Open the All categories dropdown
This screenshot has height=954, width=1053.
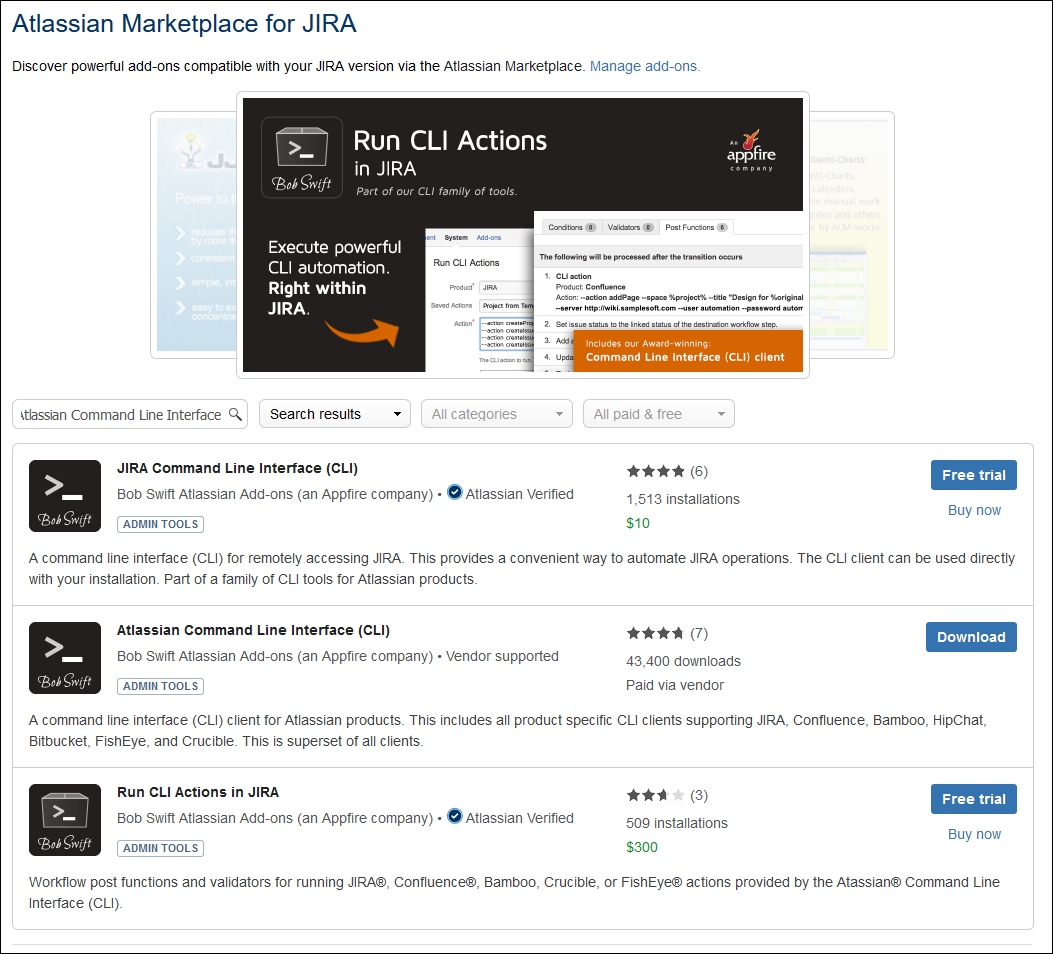[x=497, y=414]
